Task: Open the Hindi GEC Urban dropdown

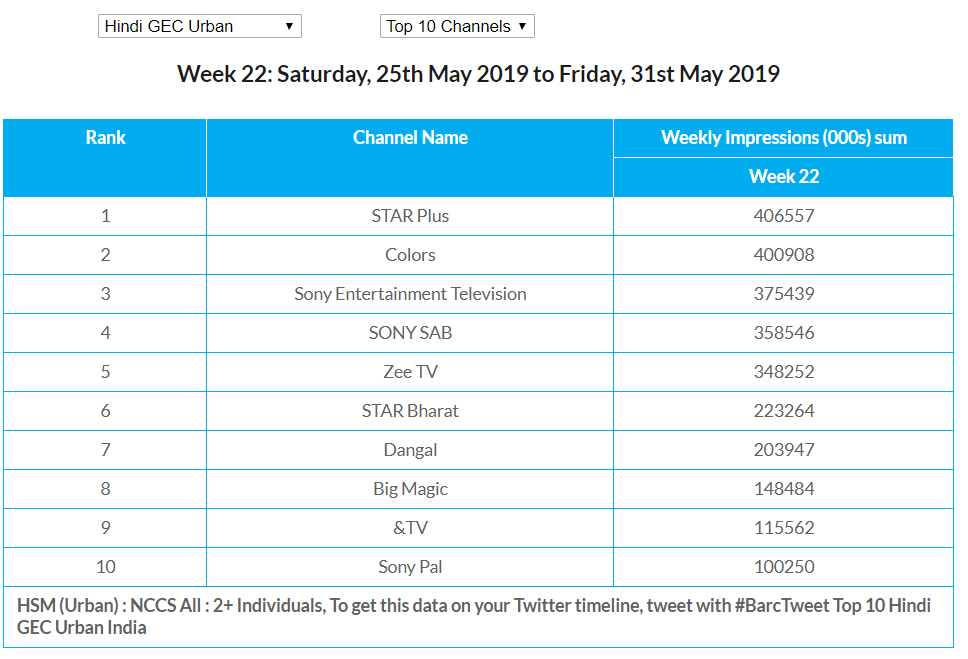Action: (199, 27)
